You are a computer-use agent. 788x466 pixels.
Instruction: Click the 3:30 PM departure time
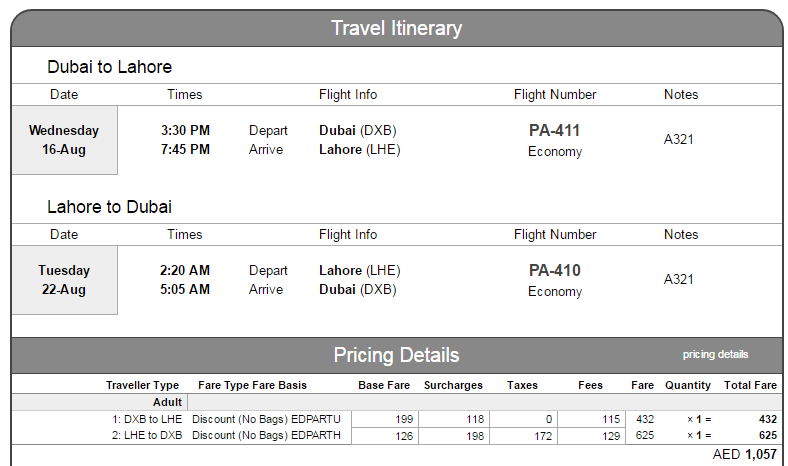[185, 131]
